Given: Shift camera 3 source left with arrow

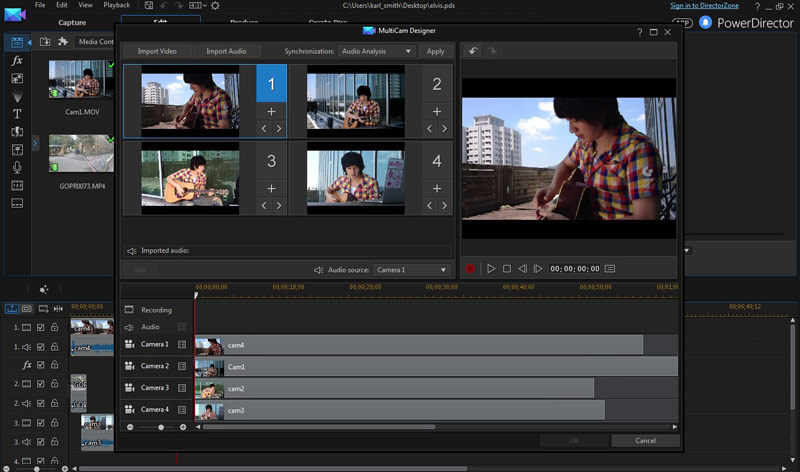Looking at the screenshot, I should tap(264, 206).
